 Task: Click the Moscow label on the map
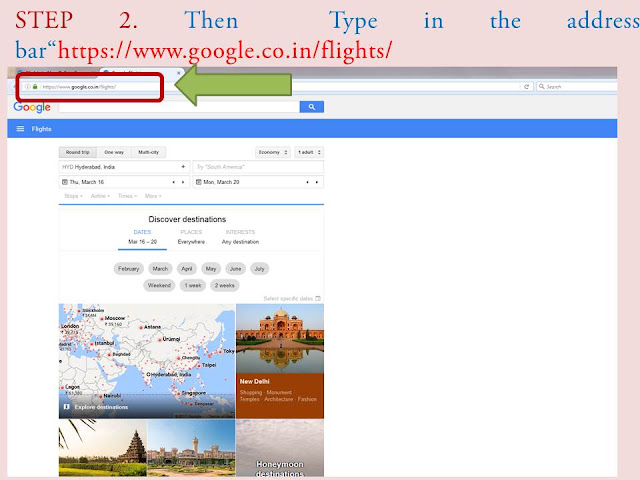coord(115,318)
